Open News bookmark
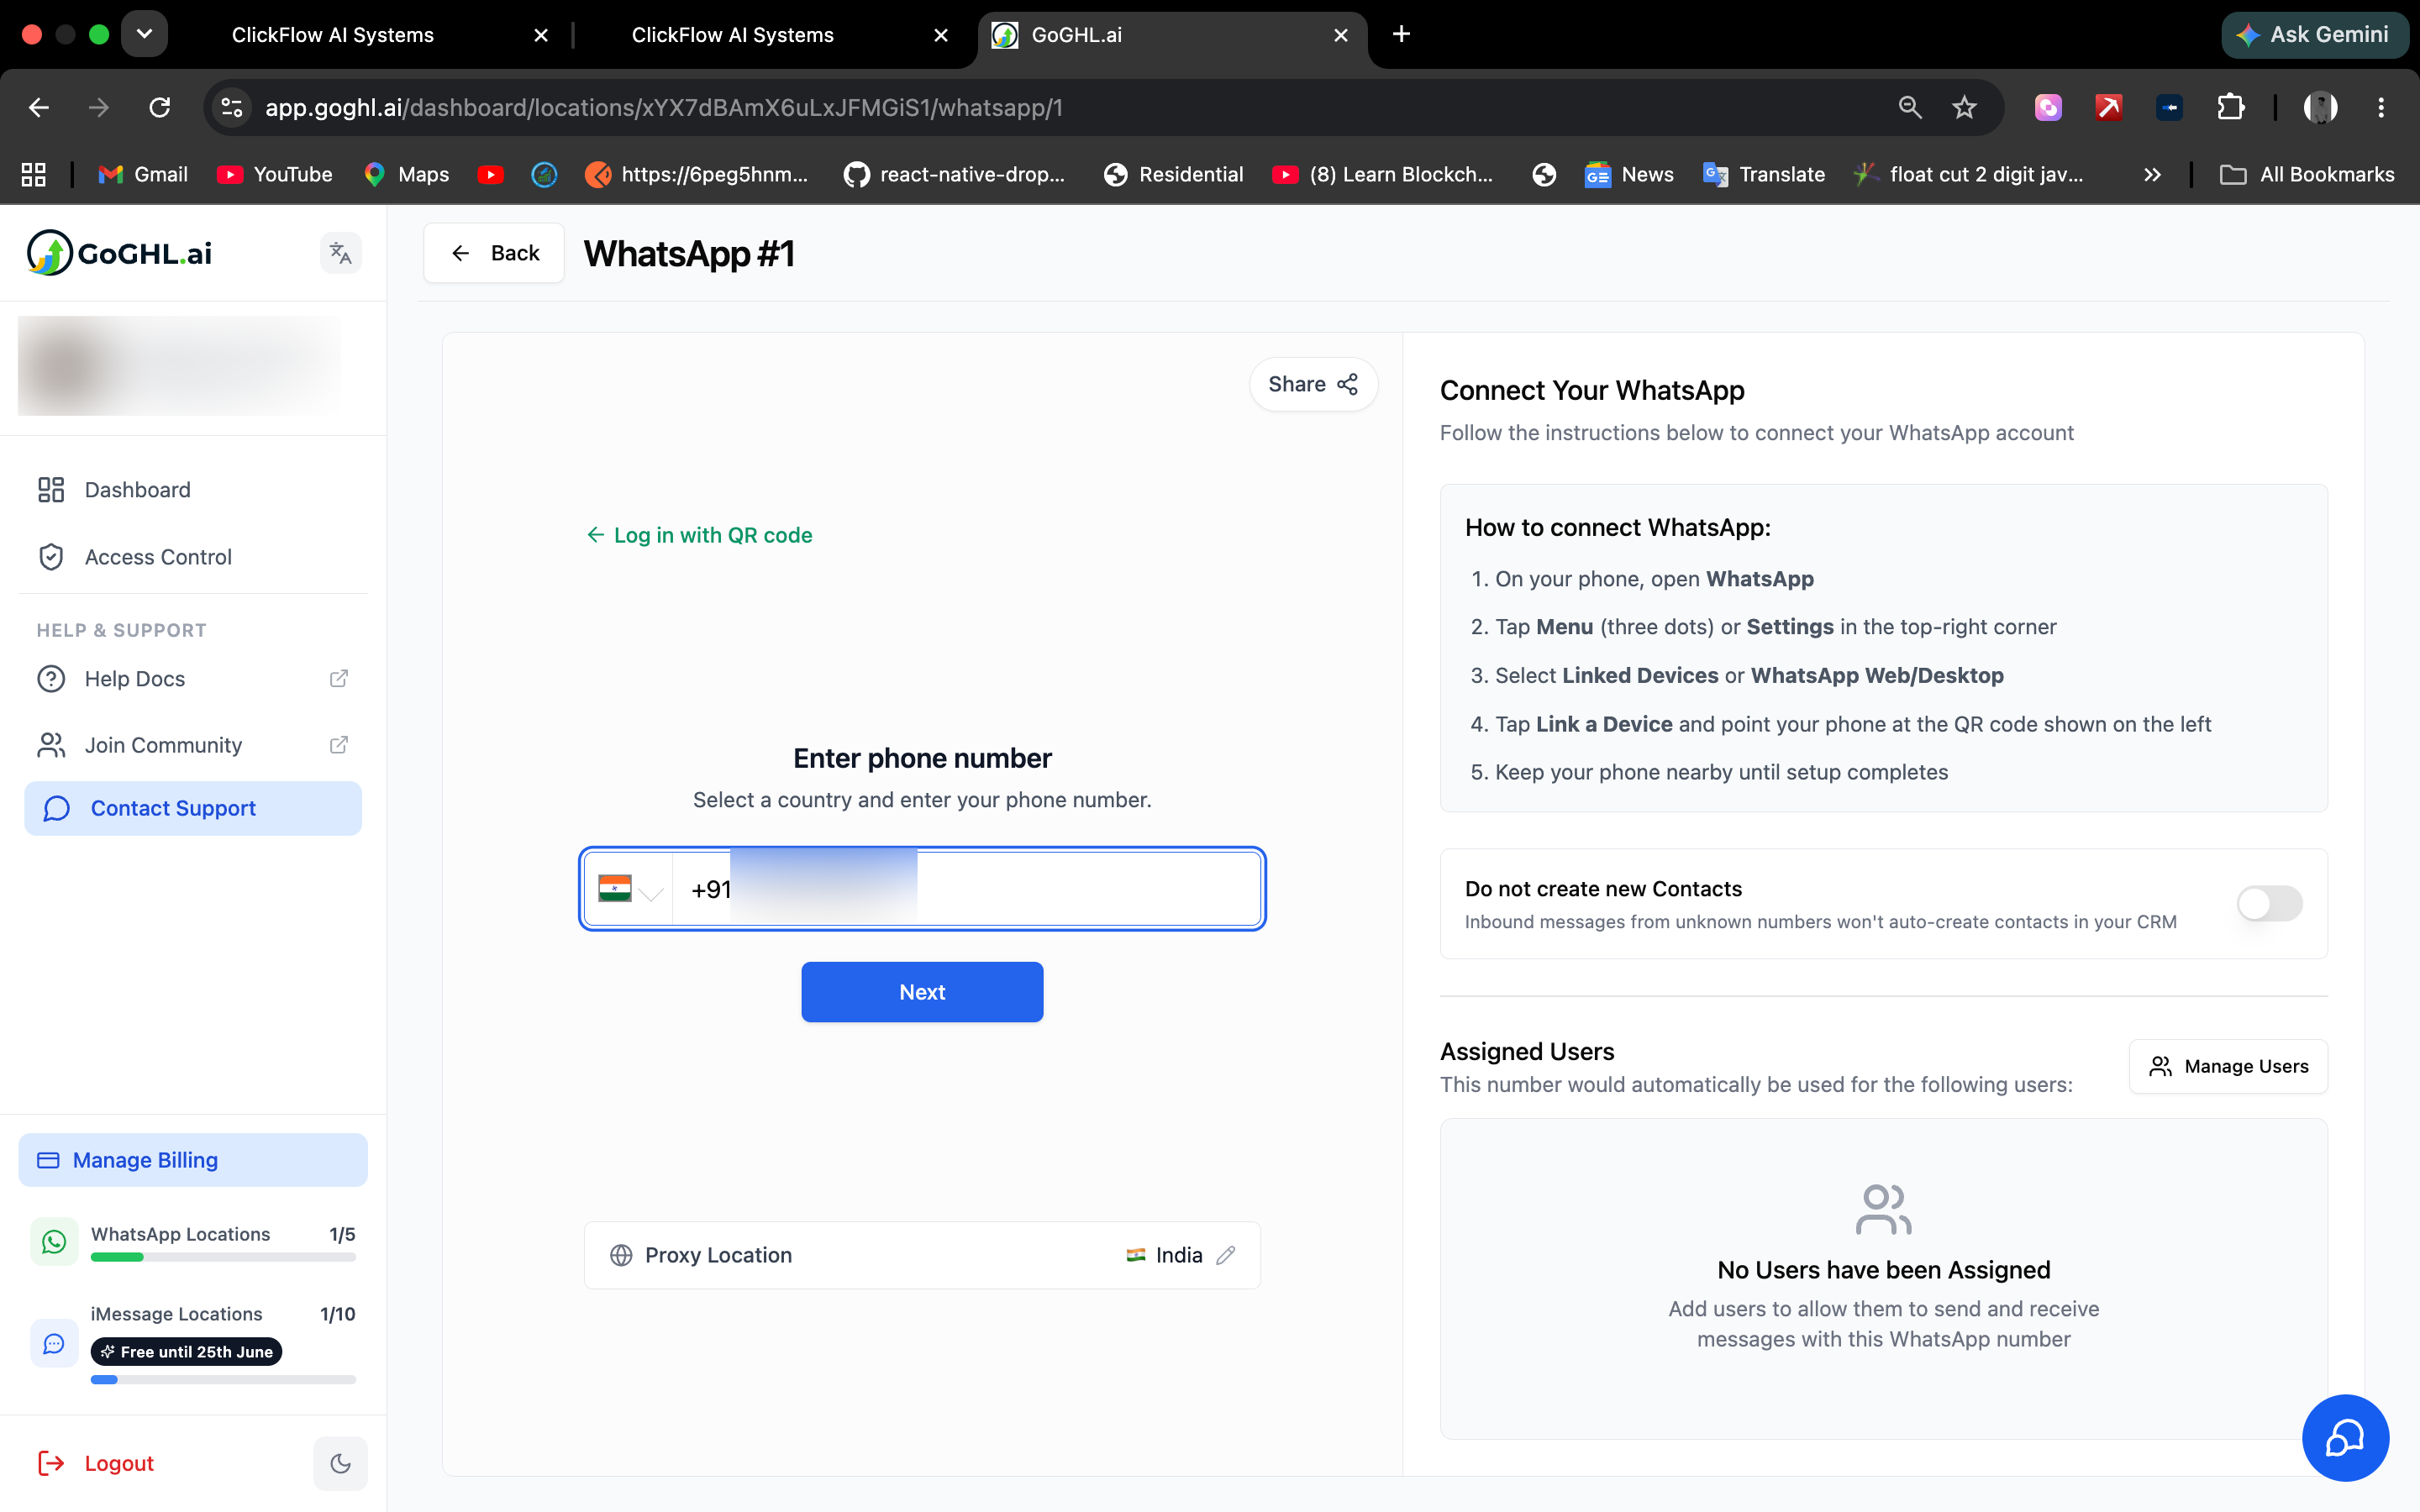2420x1512 pixels. pyautogui.click(x=1630, y=174)
